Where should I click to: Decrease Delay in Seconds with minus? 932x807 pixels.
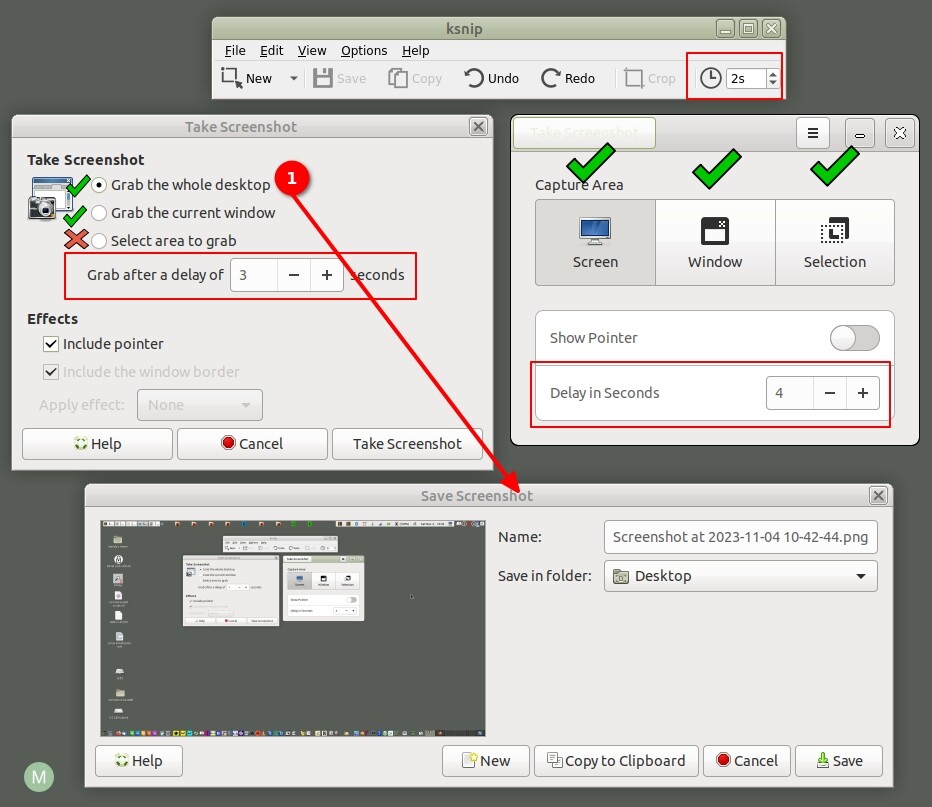830,393
